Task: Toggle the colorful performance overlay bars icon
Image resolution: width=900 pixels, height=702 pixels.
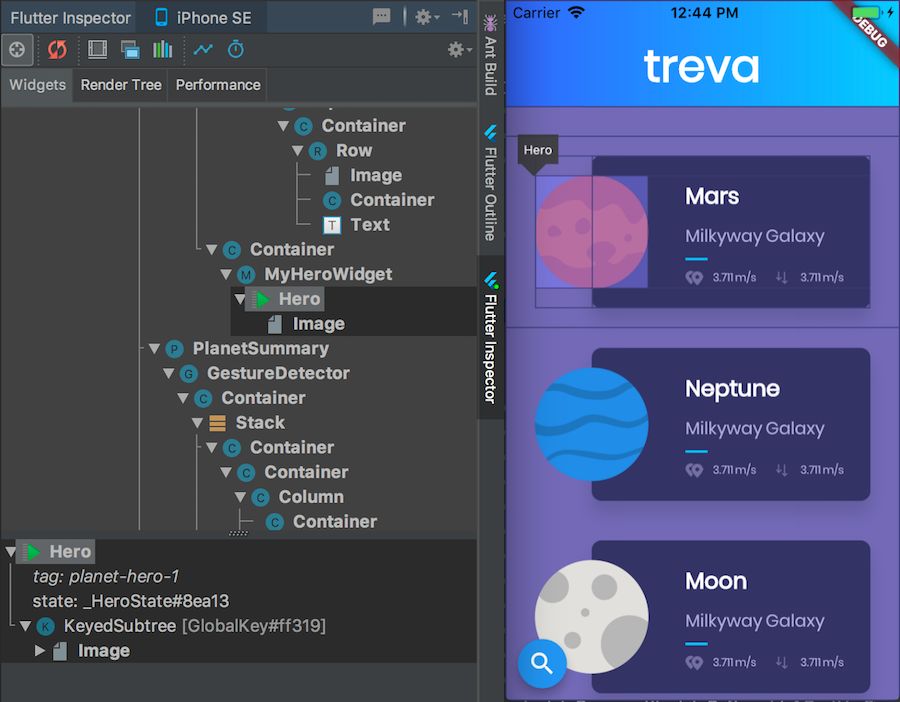Action: (x=162, y=50)
